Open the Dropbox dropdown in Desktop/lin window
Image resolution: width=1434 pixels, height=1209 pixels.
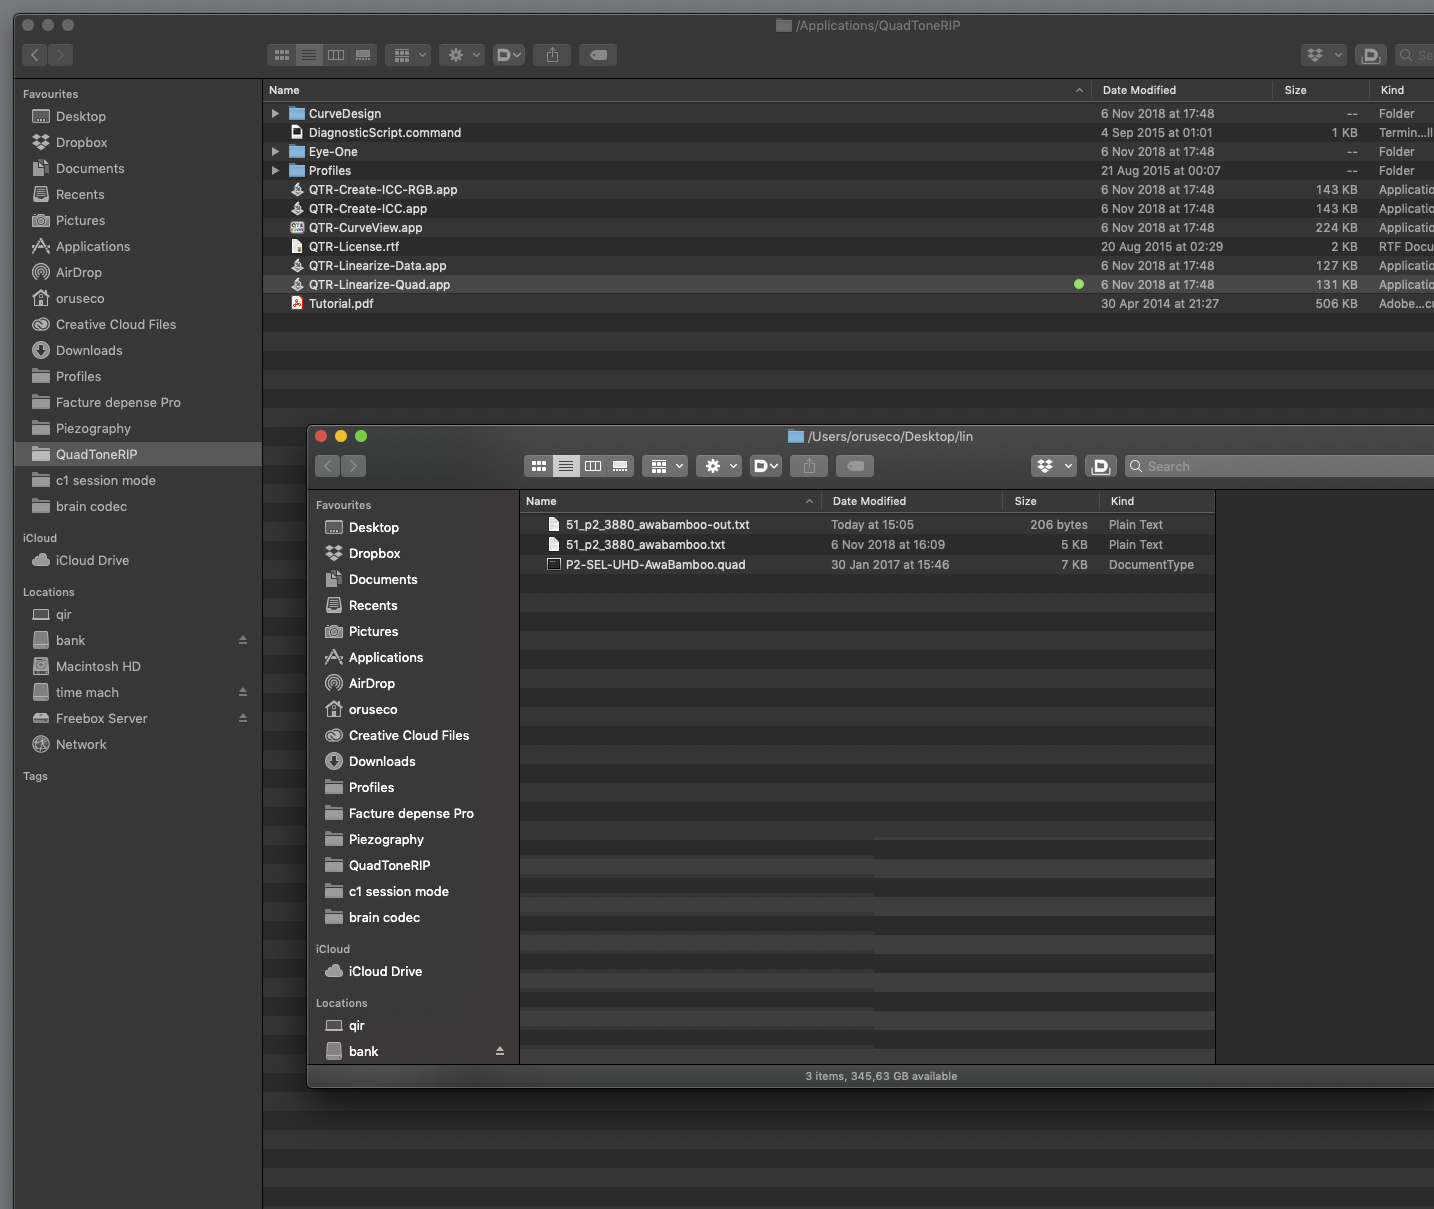point(1053,466)
